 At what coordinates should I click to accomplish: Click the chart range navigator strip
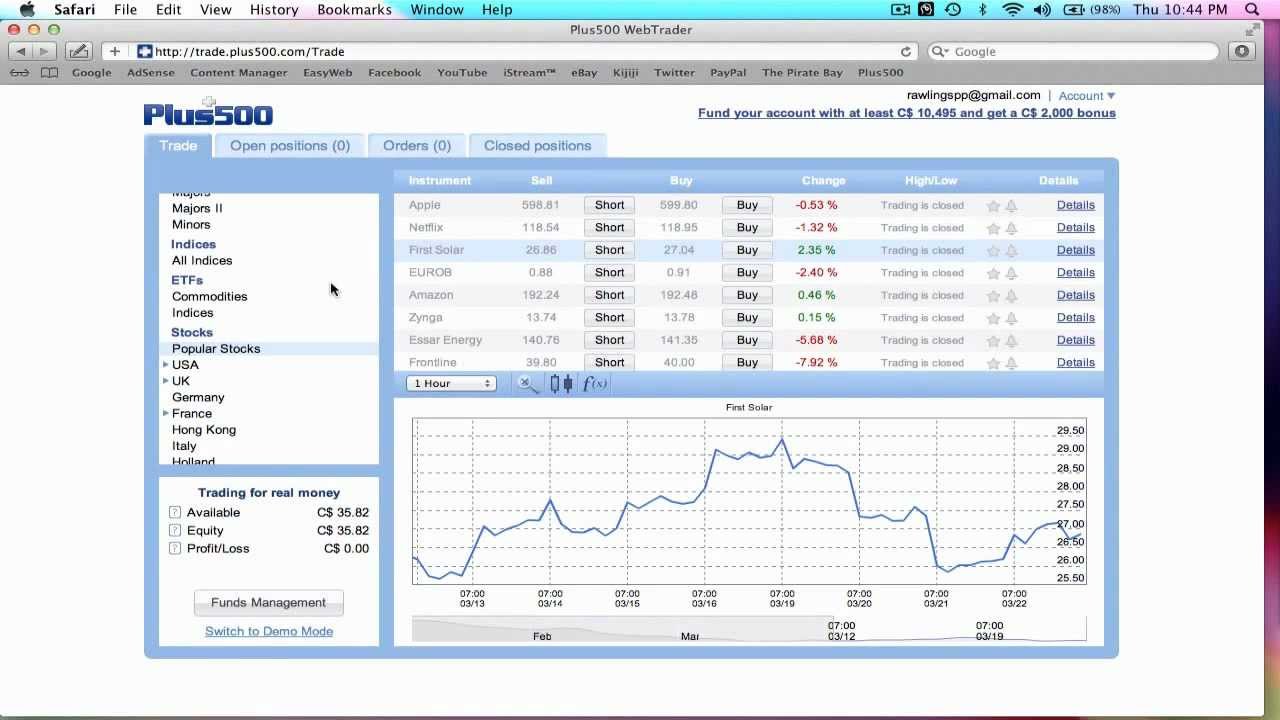point(749,629)
